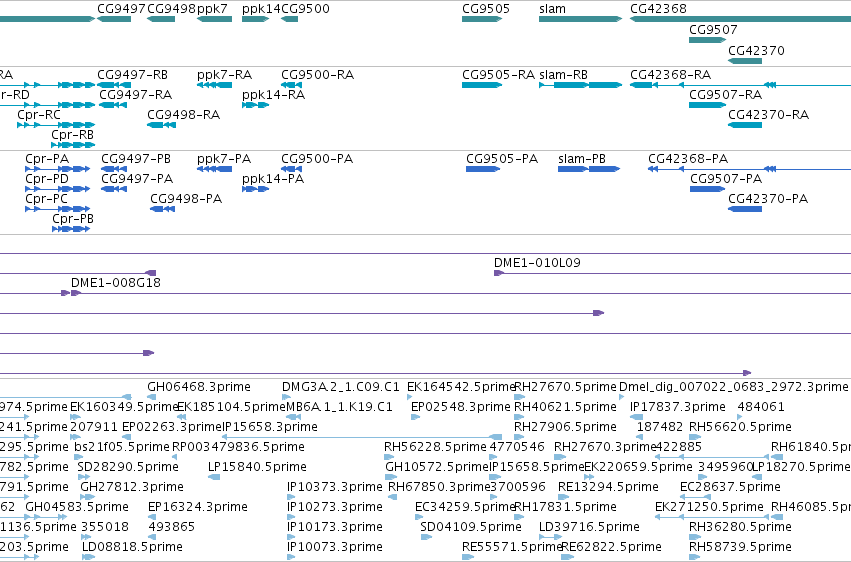The width and height of the screenshot is (851, 562).
Task: Open transcript CG42368-RA
Action: coord(670,75)
